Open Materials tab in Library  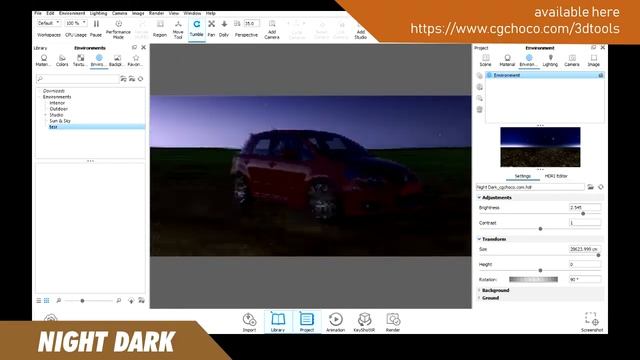click(43, 60)
